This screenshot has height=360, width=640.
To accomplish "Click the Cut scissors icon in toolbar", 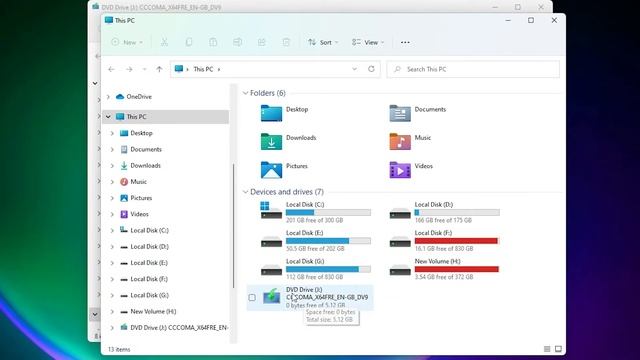I will click(164, 42).
